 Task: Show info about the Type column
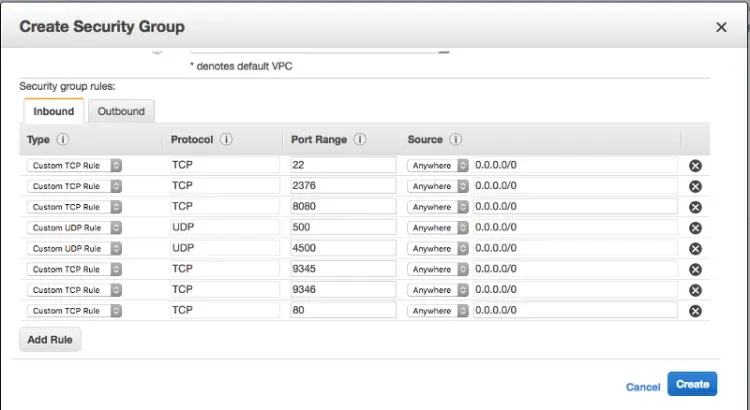pyautogui.click(x=63, y=140)
